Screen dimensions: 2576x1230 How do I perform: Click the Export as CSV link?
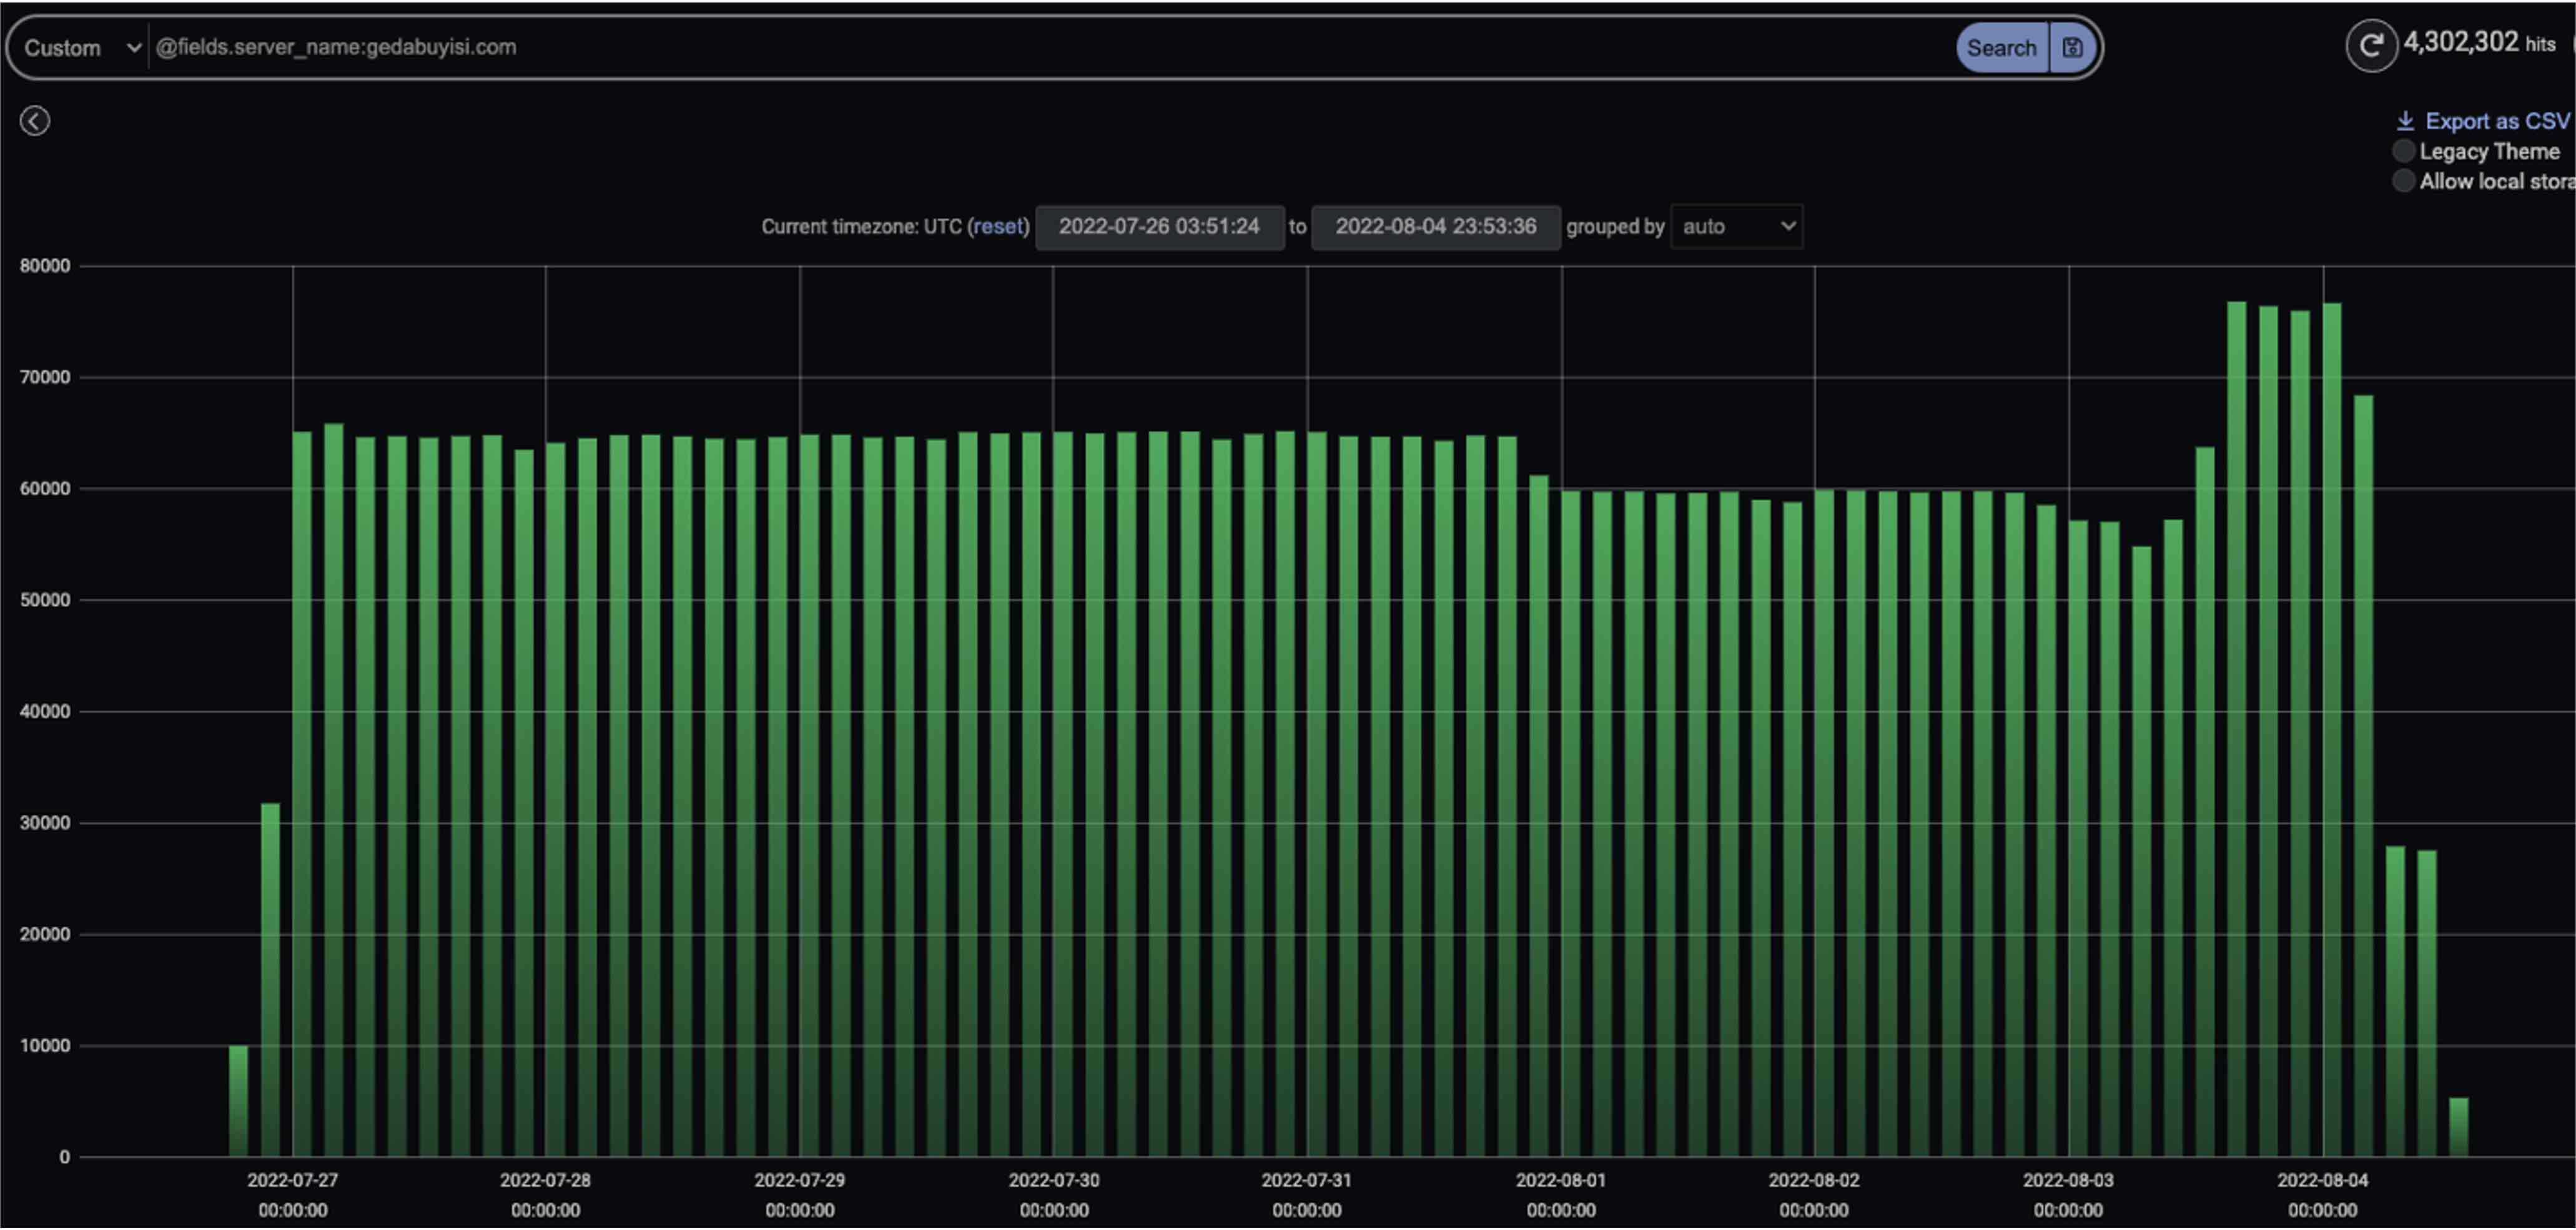tap(2496, 121)
